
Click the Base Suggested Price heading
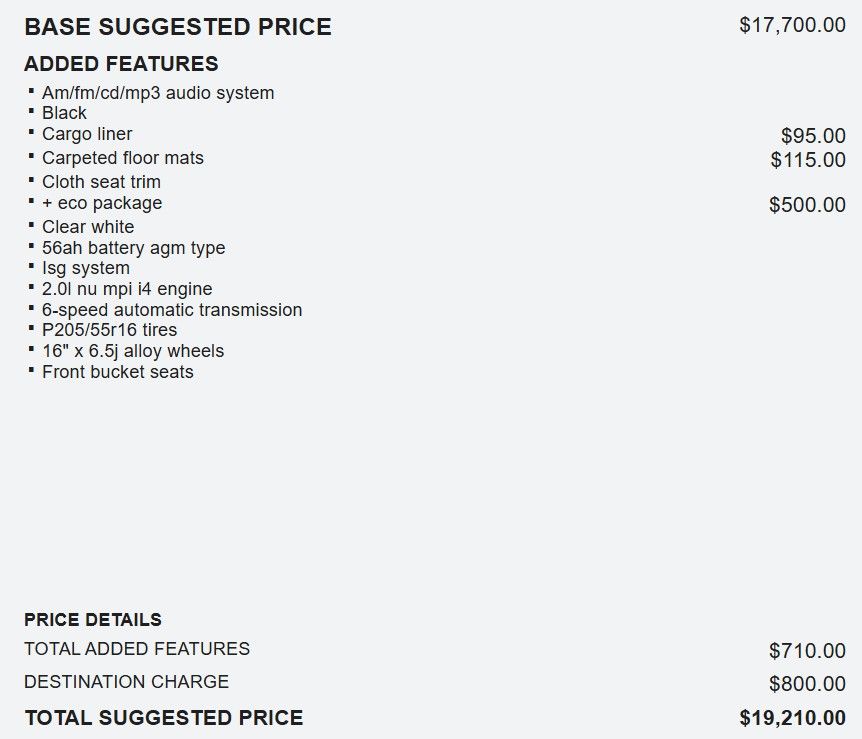[177, 27]
